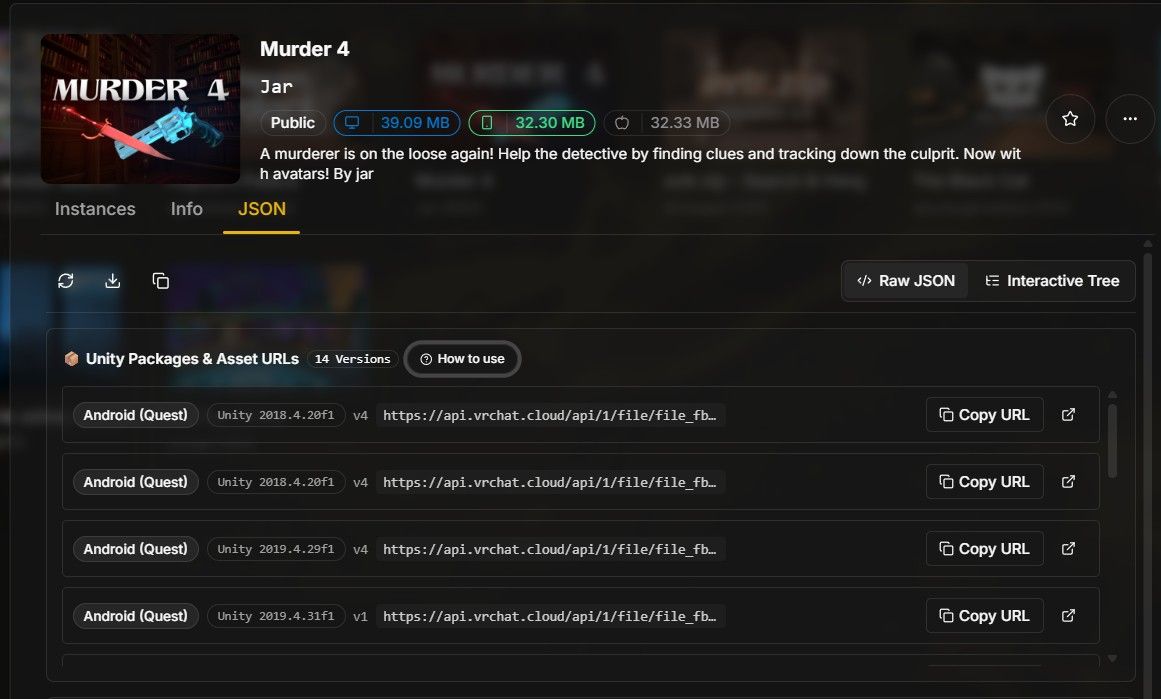Click the file URL in Unity 2019.4.29f1 row
The image size is (1161, 699).
549,549
